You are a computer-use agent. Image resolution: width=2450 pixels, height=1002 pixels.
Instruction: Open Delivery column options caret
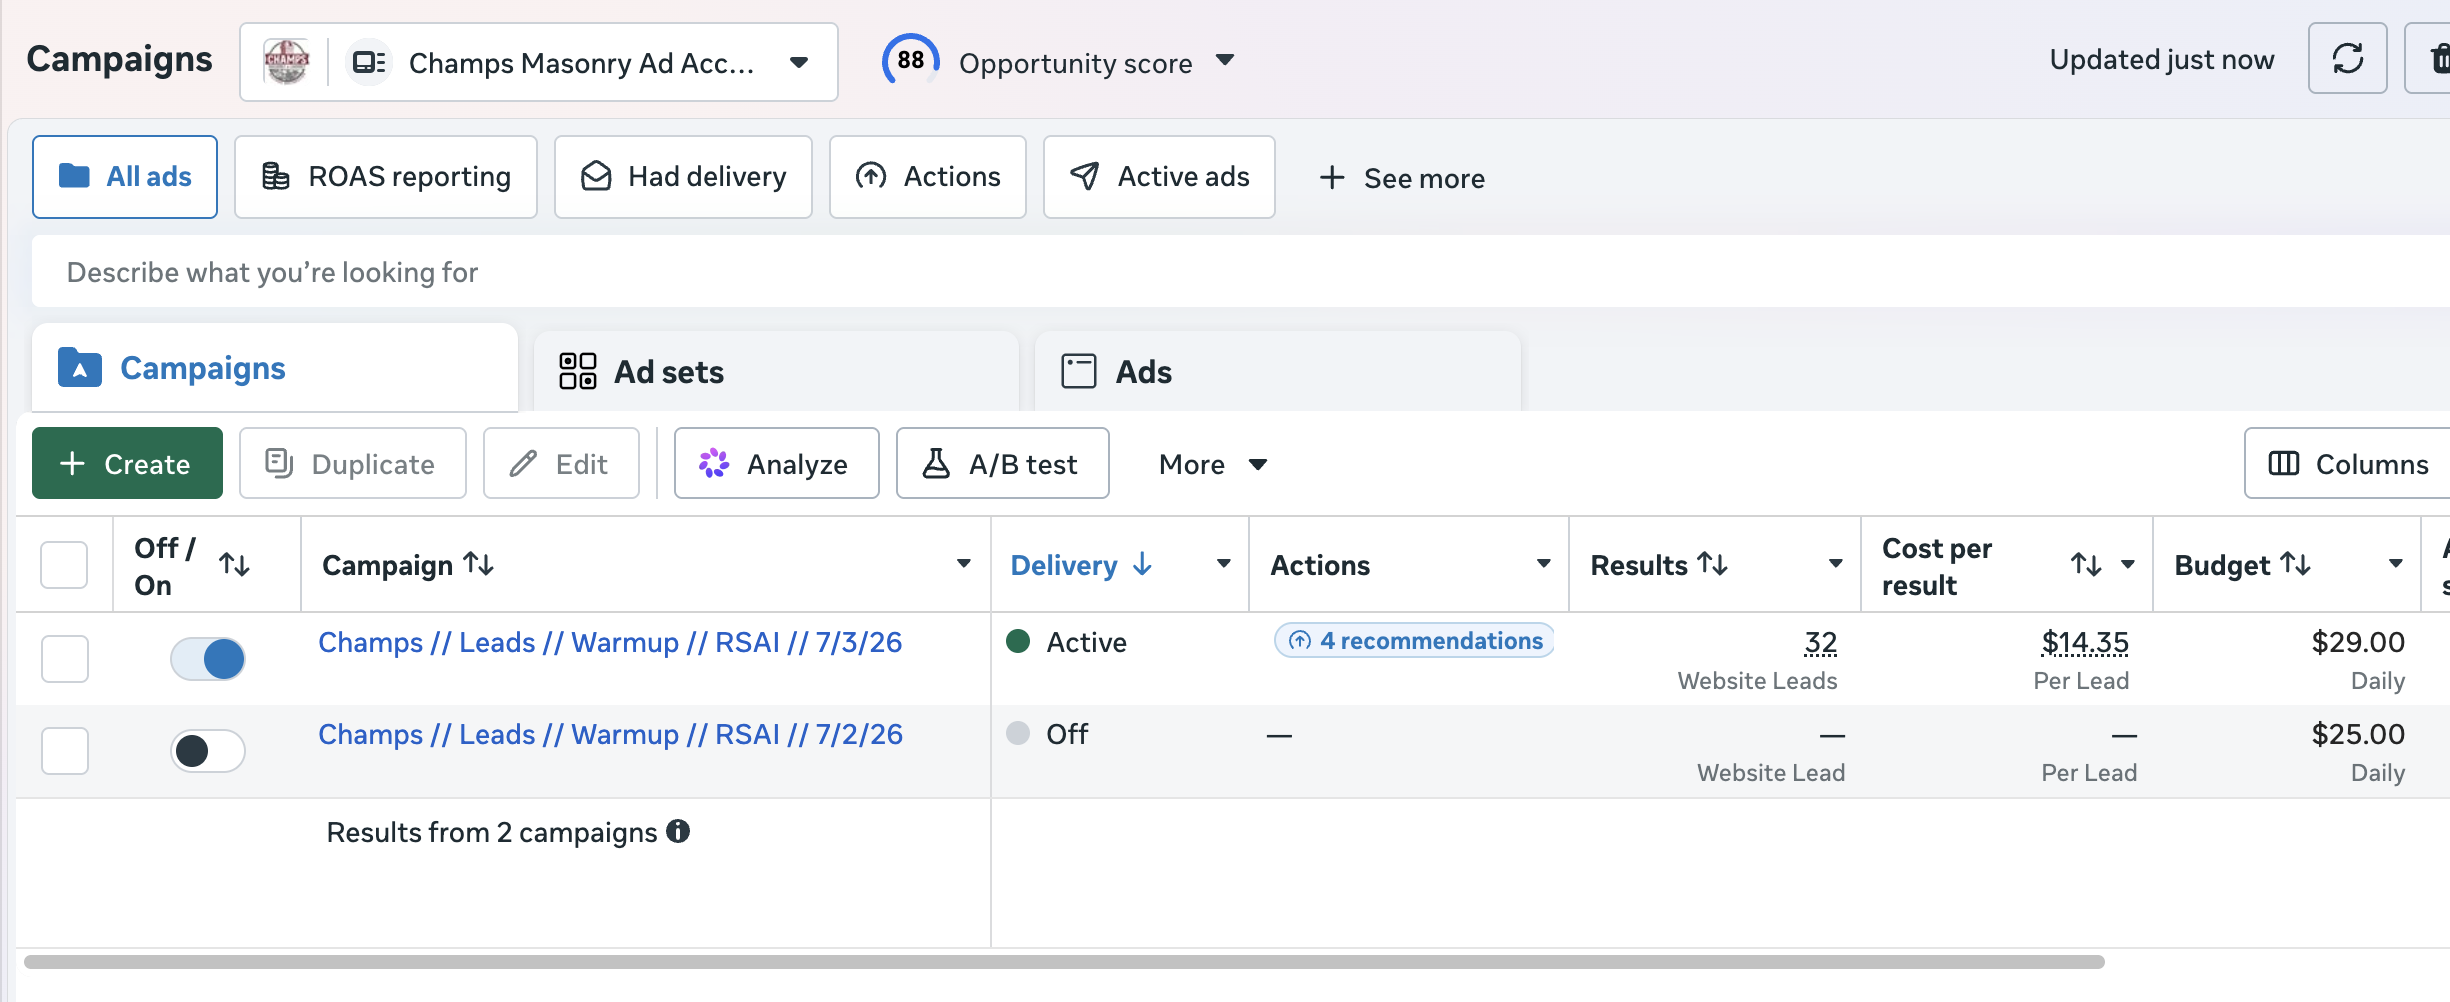pos(1223,564)
